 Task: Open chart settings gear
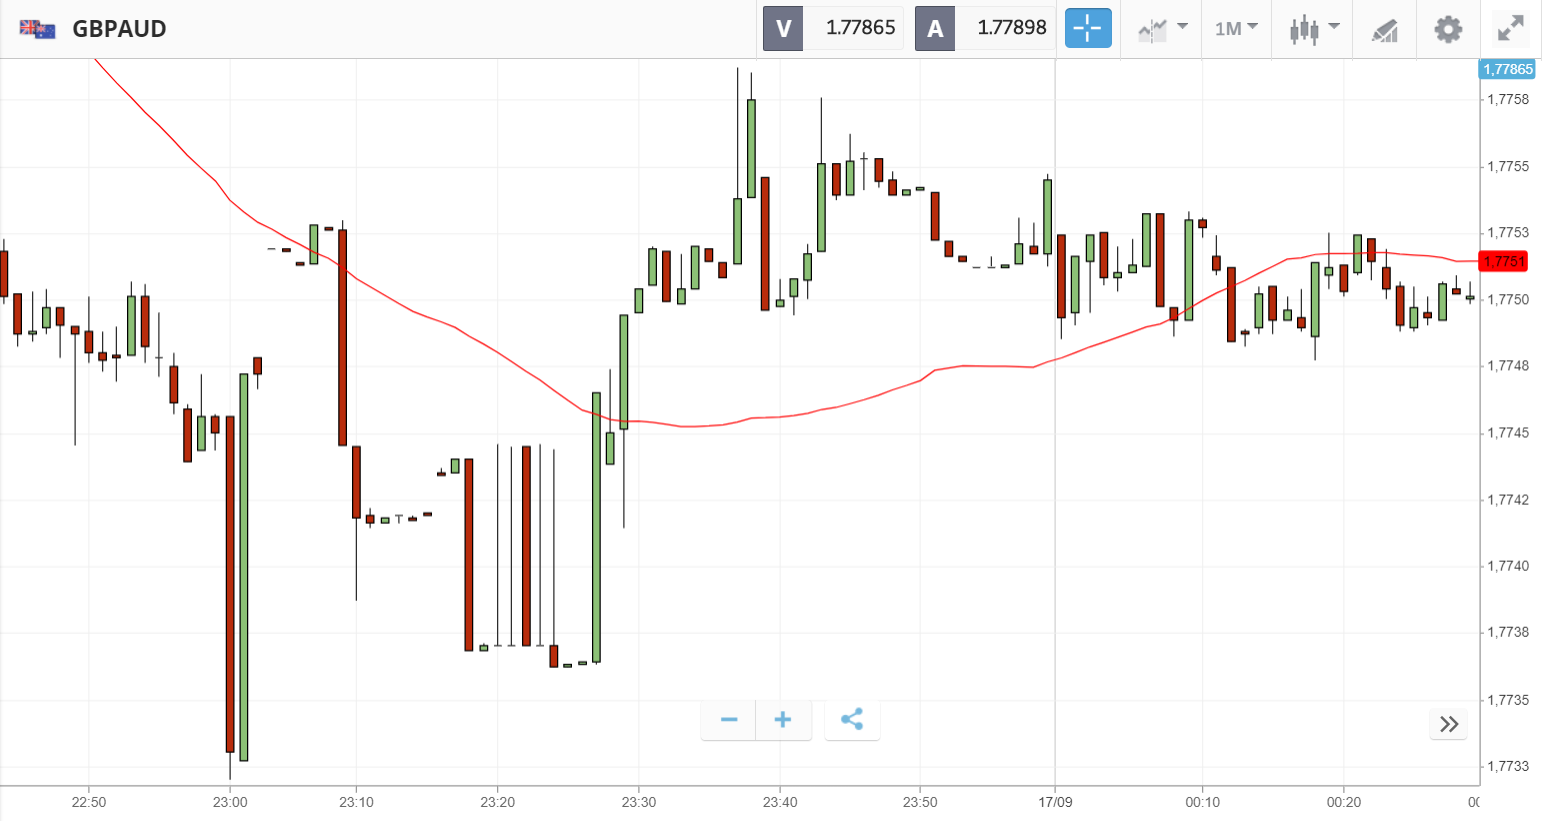tap(1447, 29)
